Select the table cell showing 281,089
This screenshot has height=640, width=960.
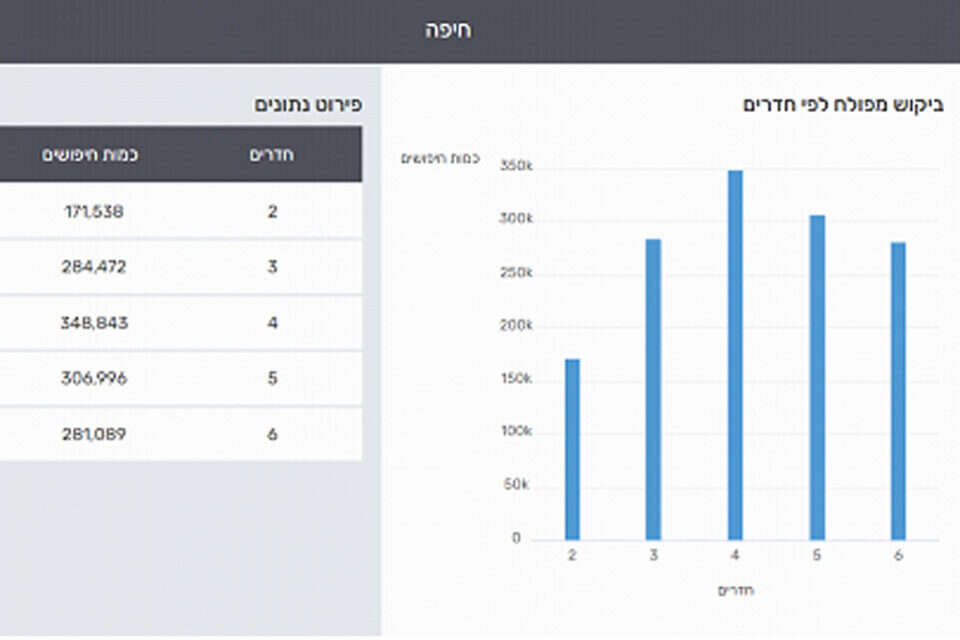pos(90,435)
